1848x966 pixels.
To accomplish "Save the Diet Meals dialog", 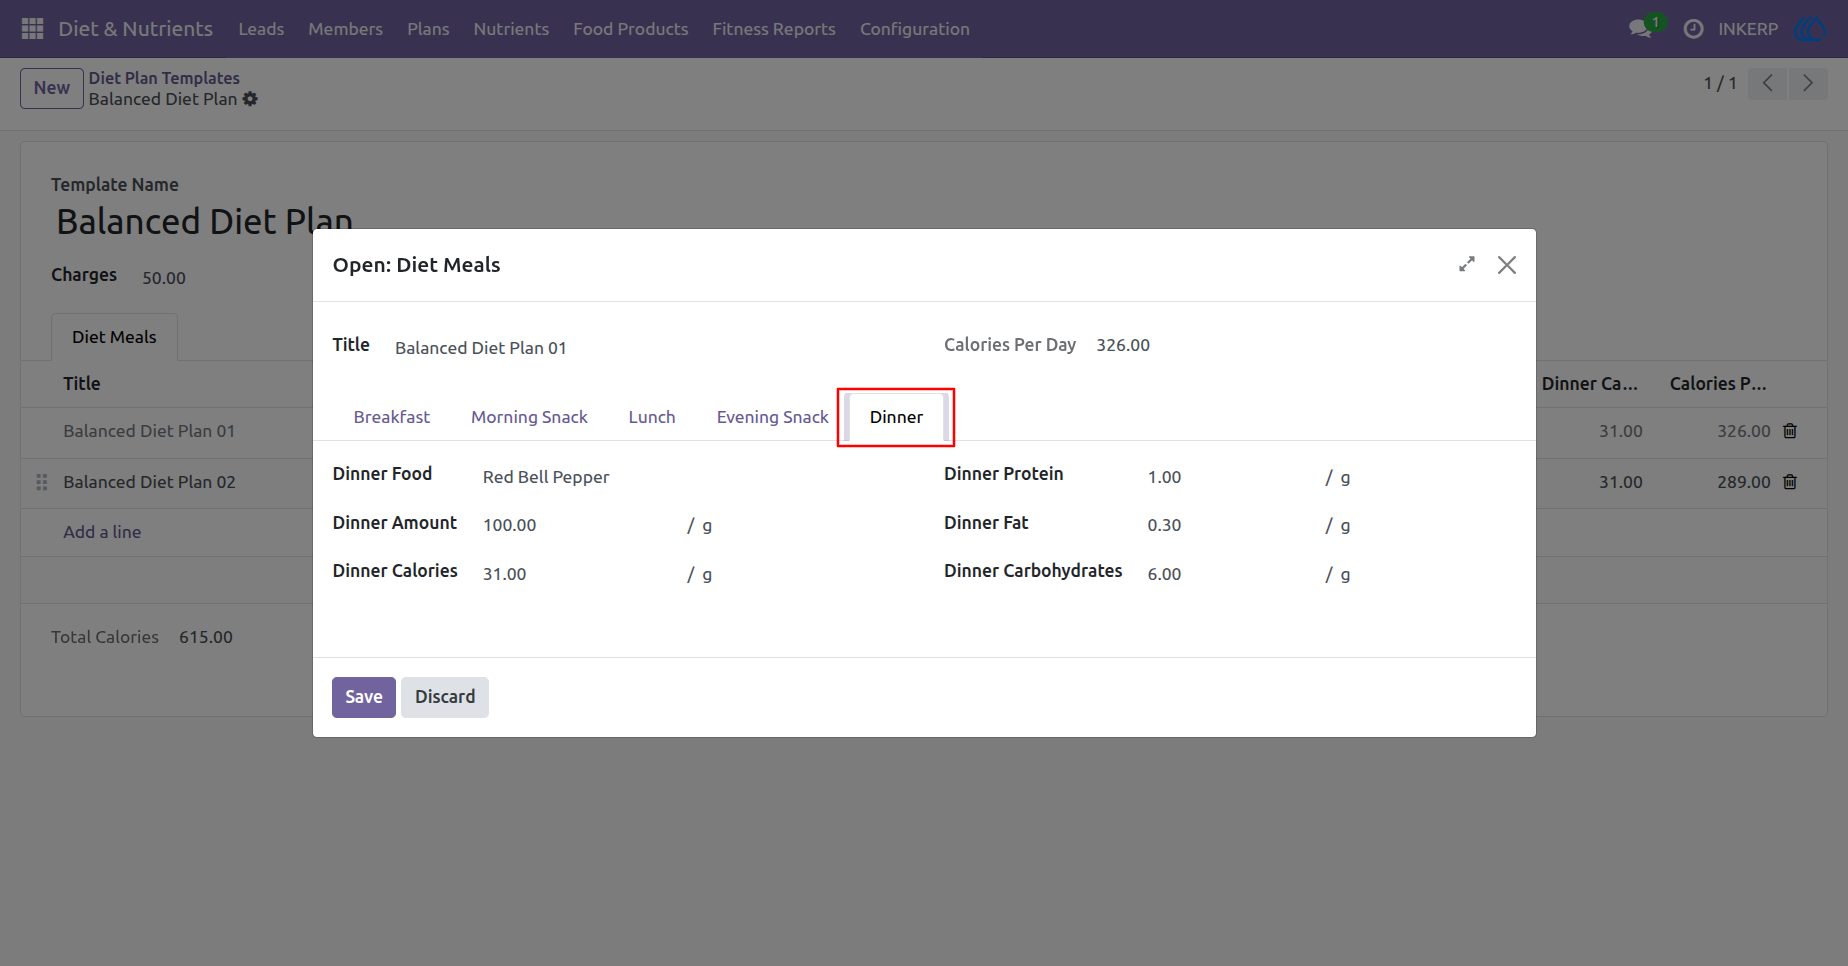I will pyautogui.click(x=364, y=697).
